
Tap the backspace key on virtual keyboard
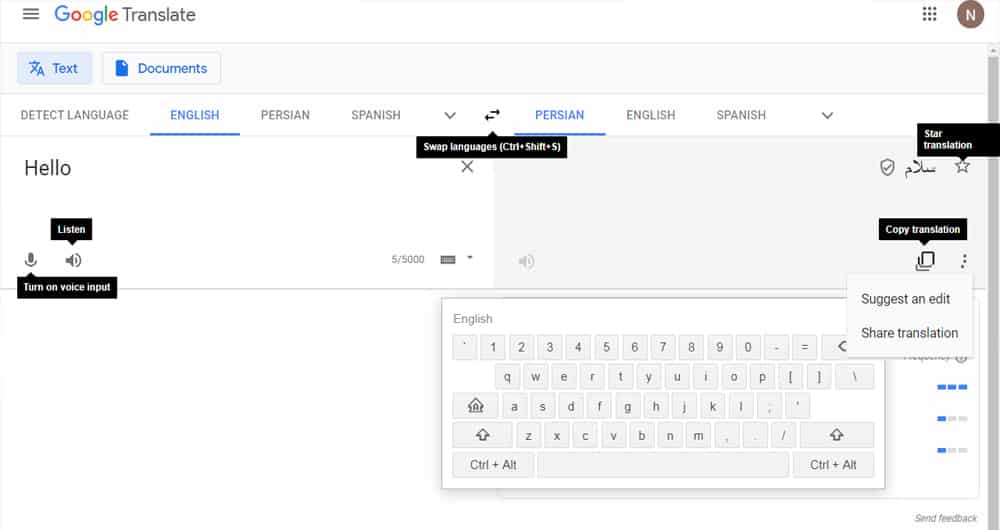[835, 347]
